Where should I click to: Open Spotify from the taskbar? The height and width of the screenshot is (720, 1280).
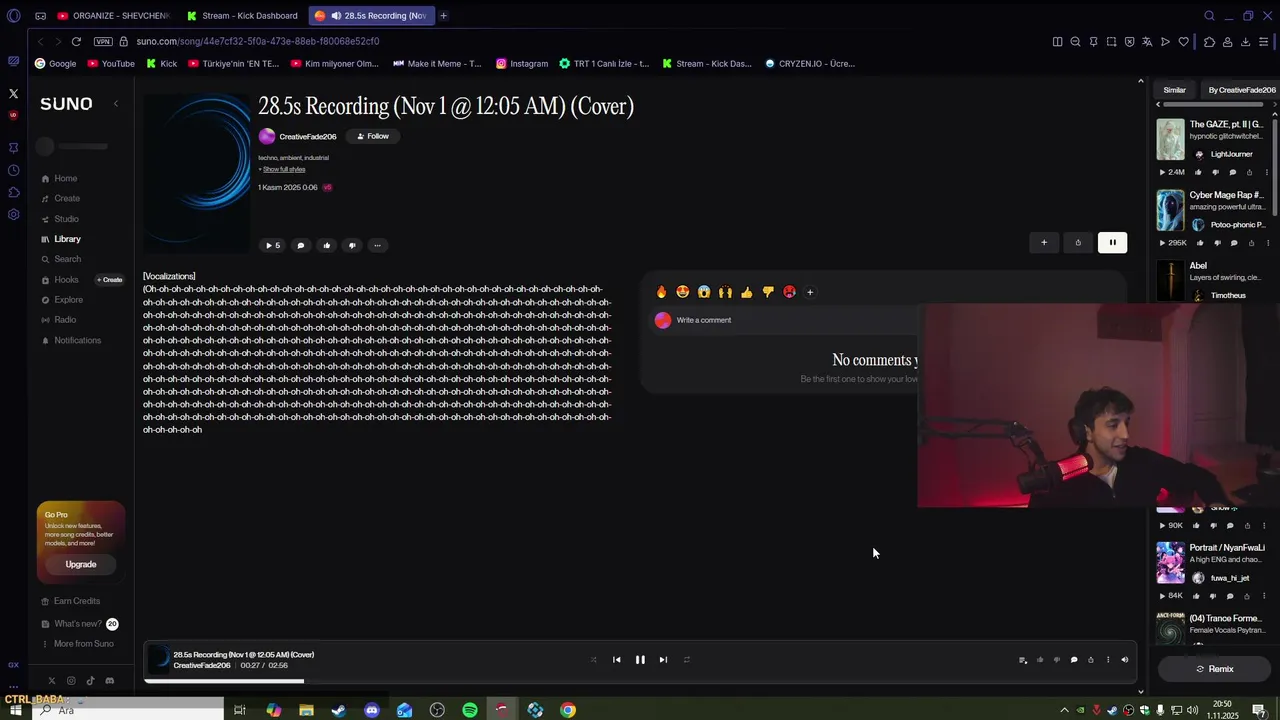pyautogui.click(x=470, y=710)
